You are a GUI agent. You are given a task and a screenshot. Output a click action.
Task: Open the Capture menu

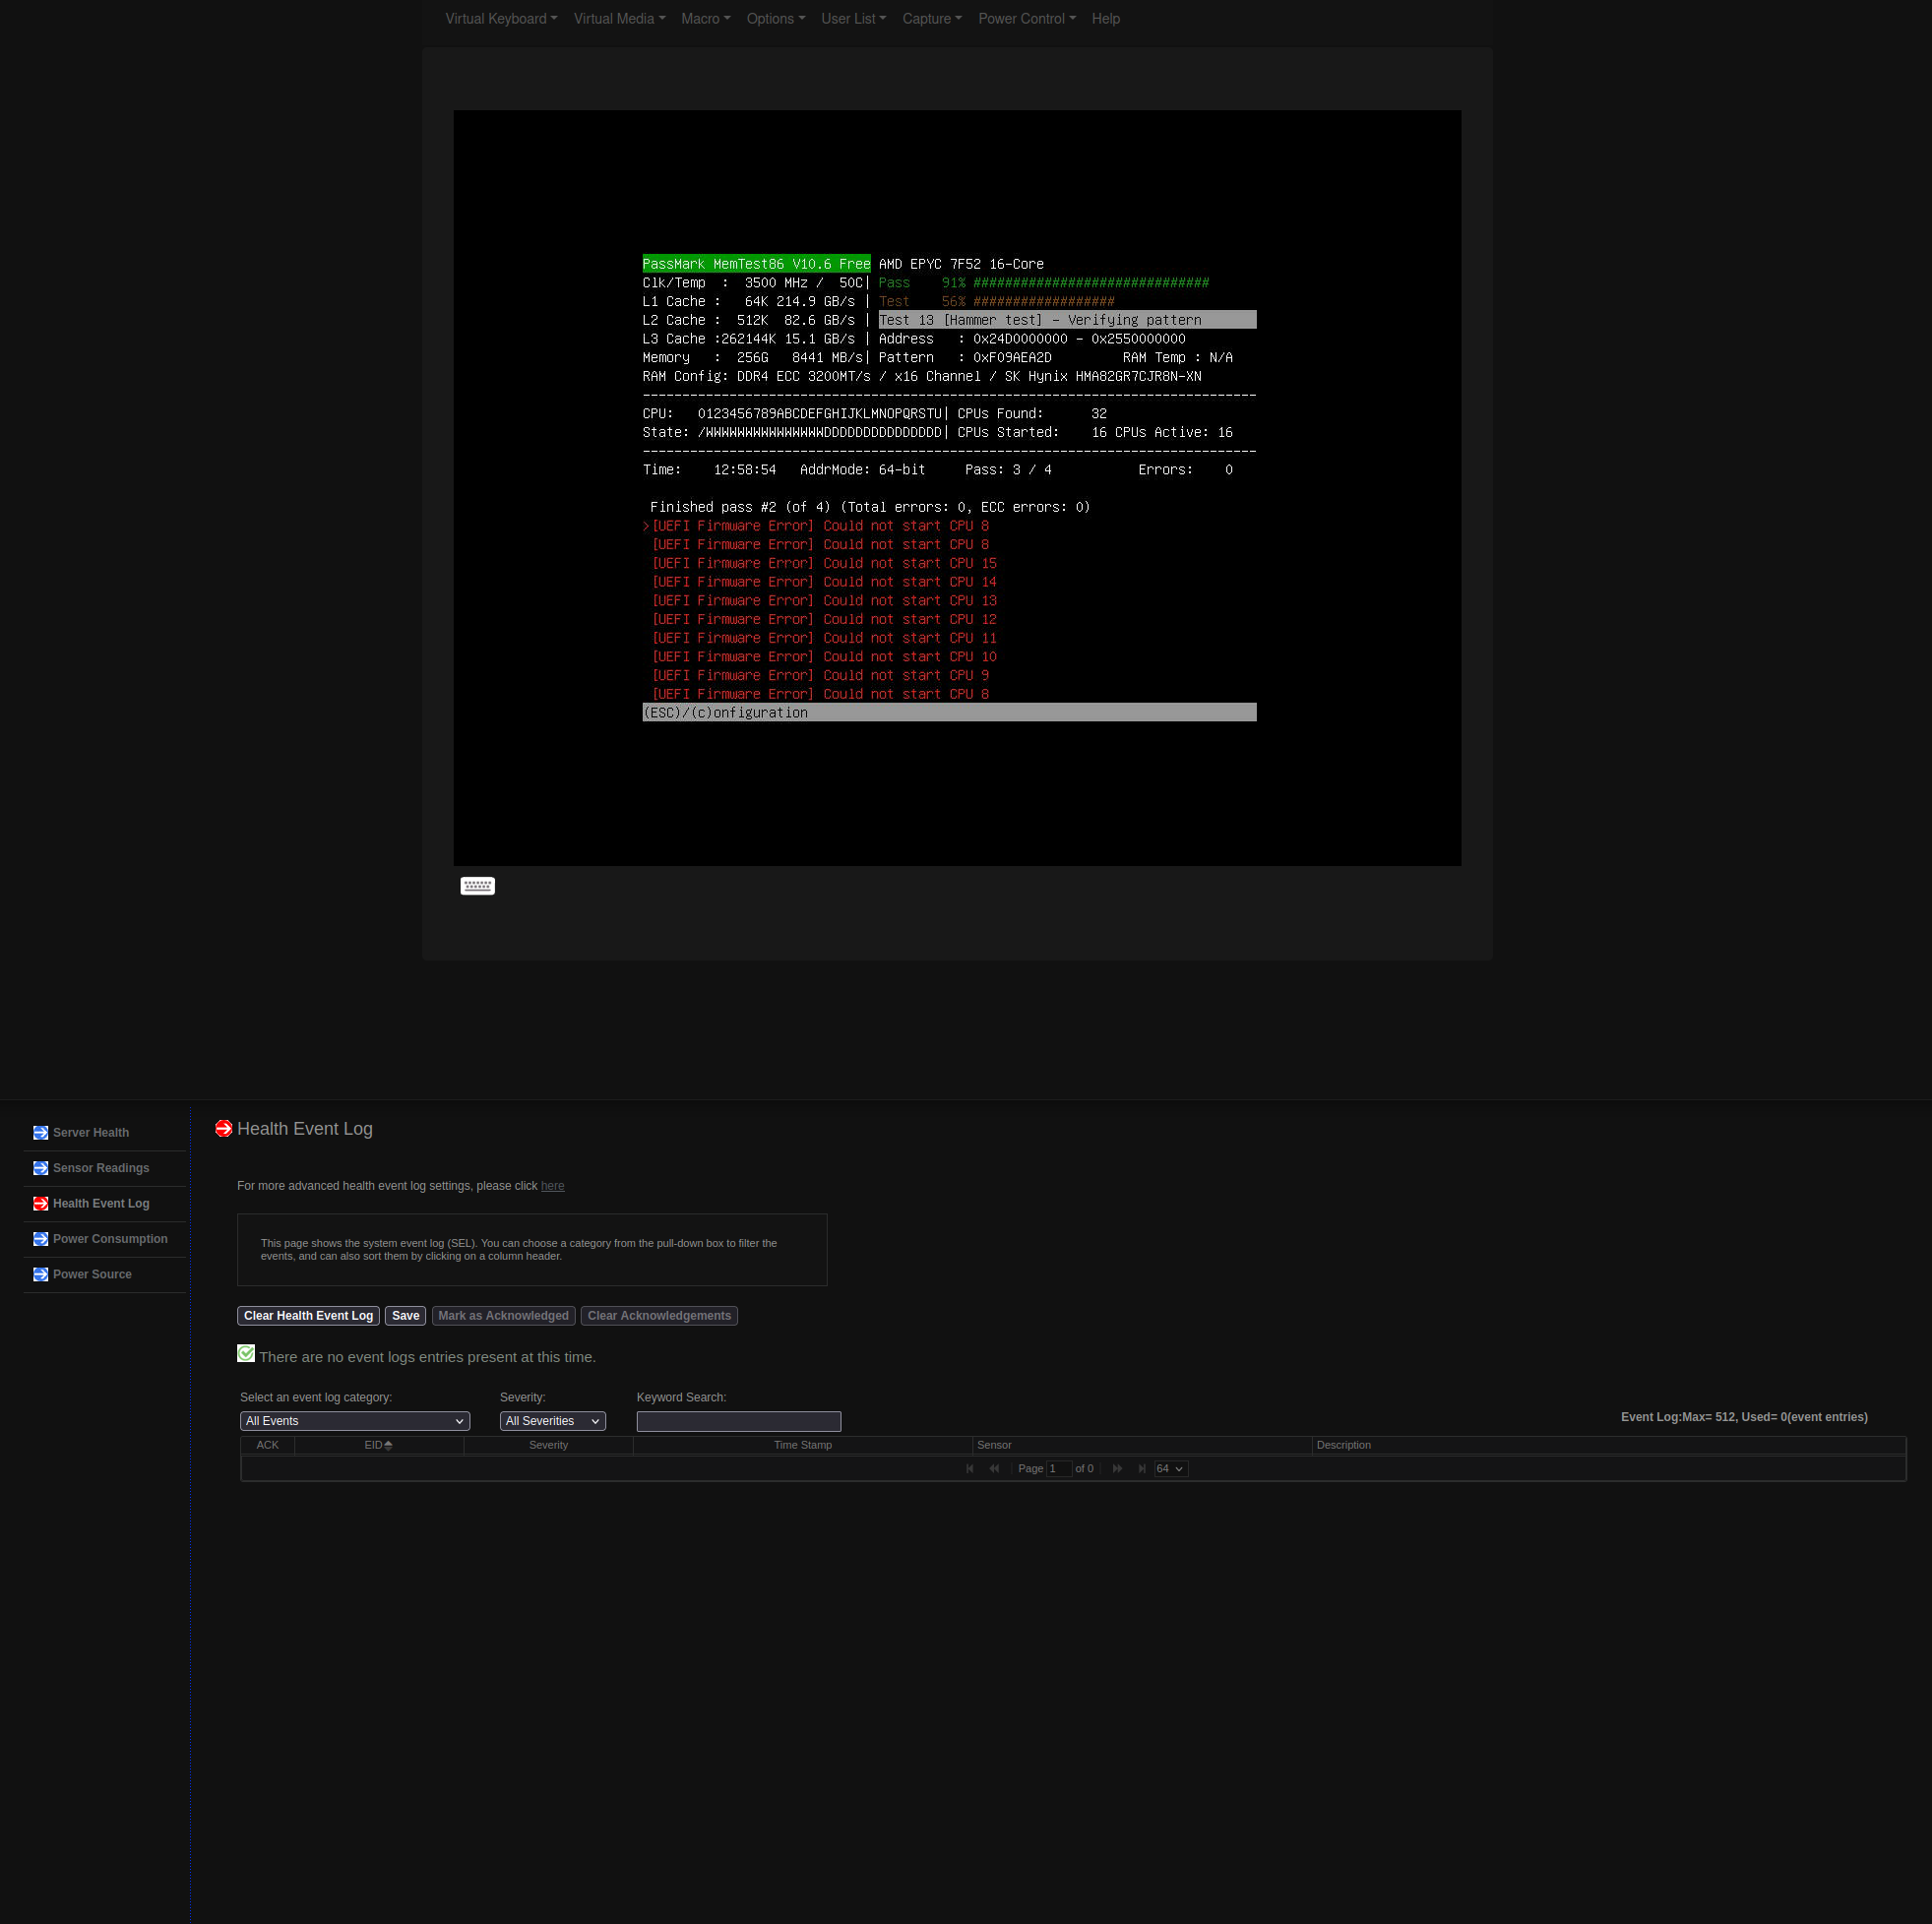[x=932, y=19]
